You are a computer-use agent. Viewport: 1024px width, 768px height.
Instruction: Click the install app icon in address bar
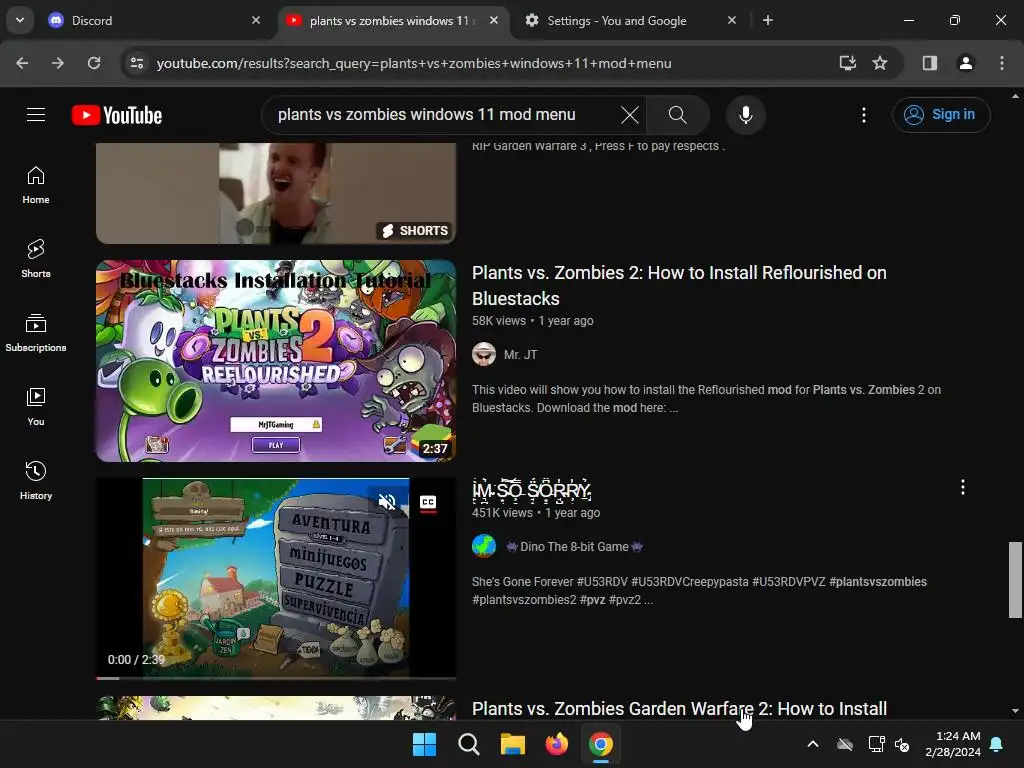847,63
